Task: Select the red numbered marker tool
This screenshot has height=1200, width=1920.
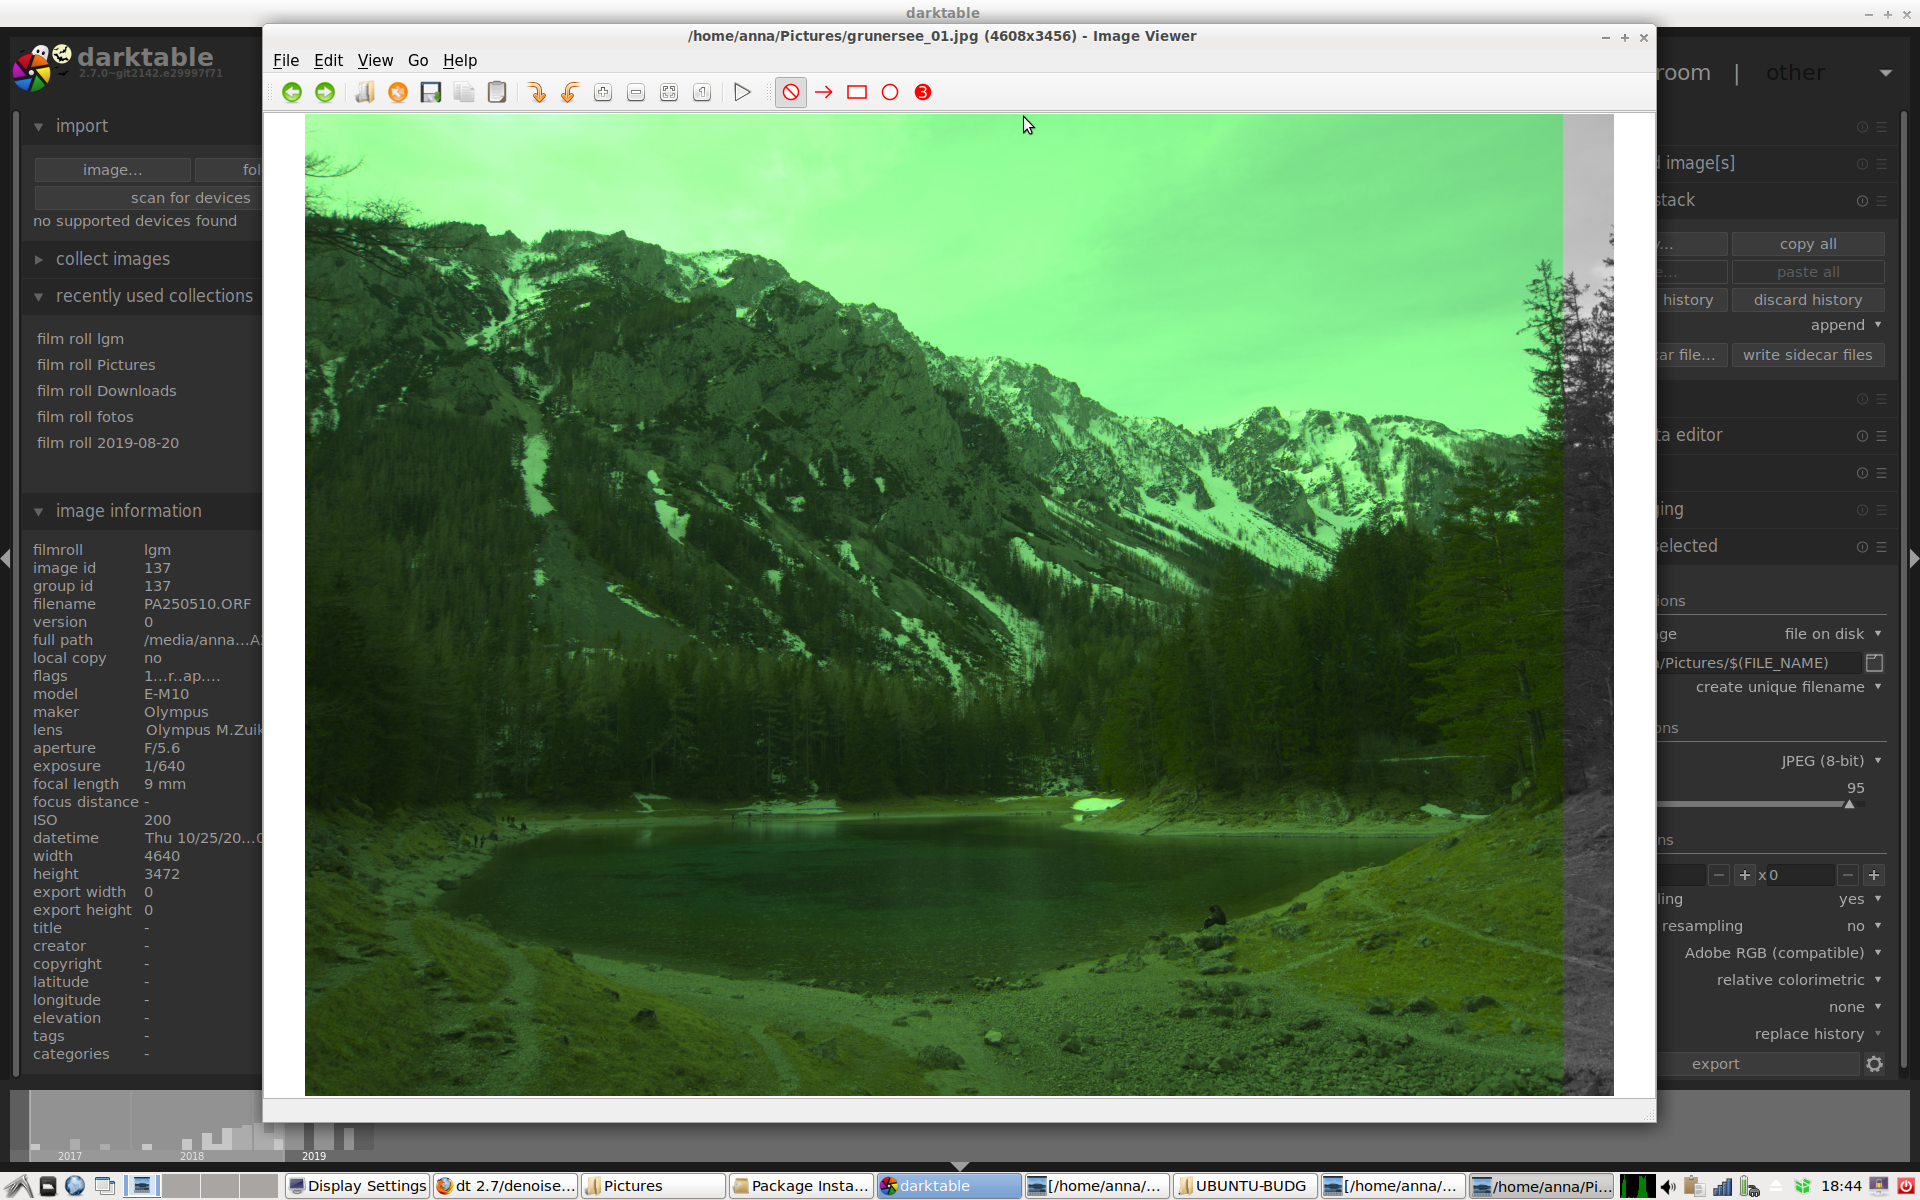Action: (x=923, y=92)
